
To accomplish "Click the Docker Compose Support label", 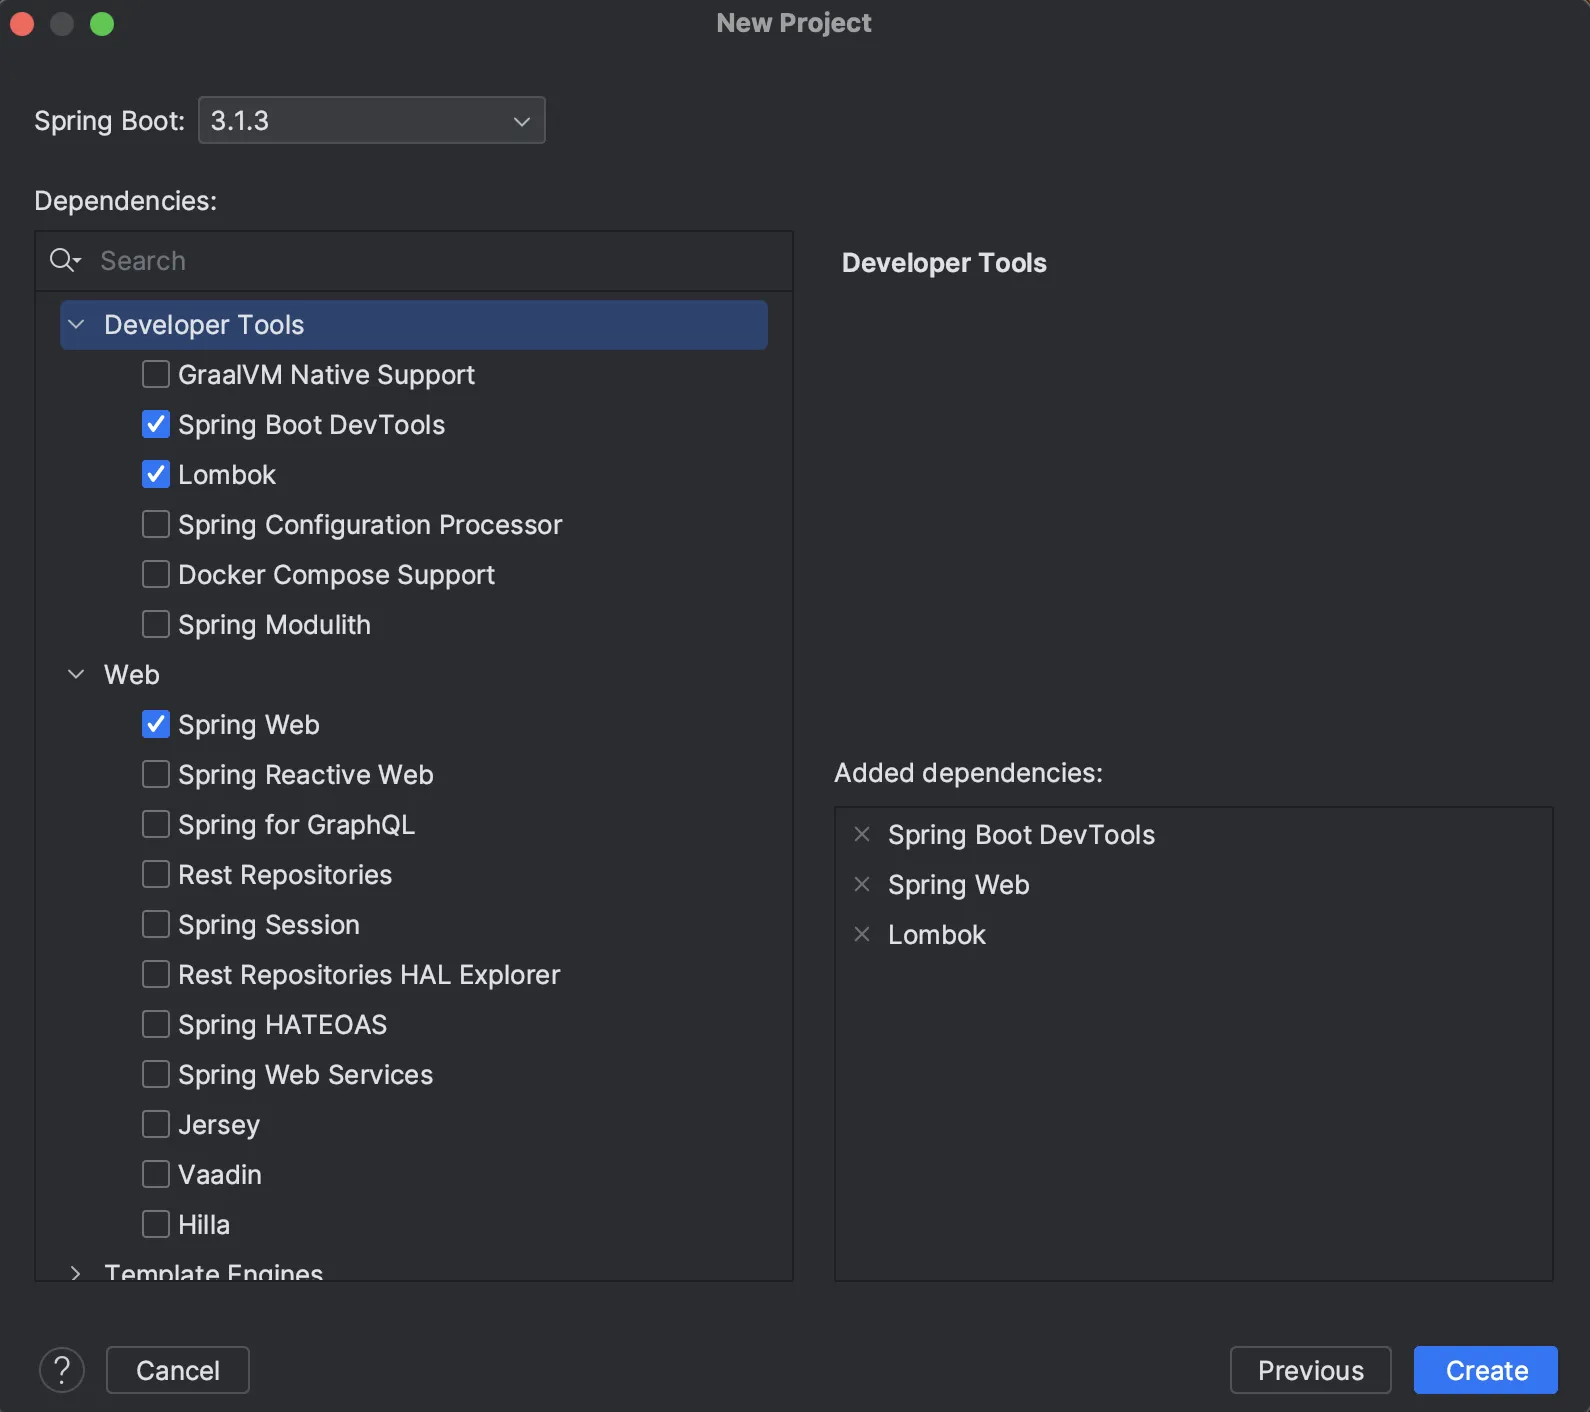I will point(337,575).
